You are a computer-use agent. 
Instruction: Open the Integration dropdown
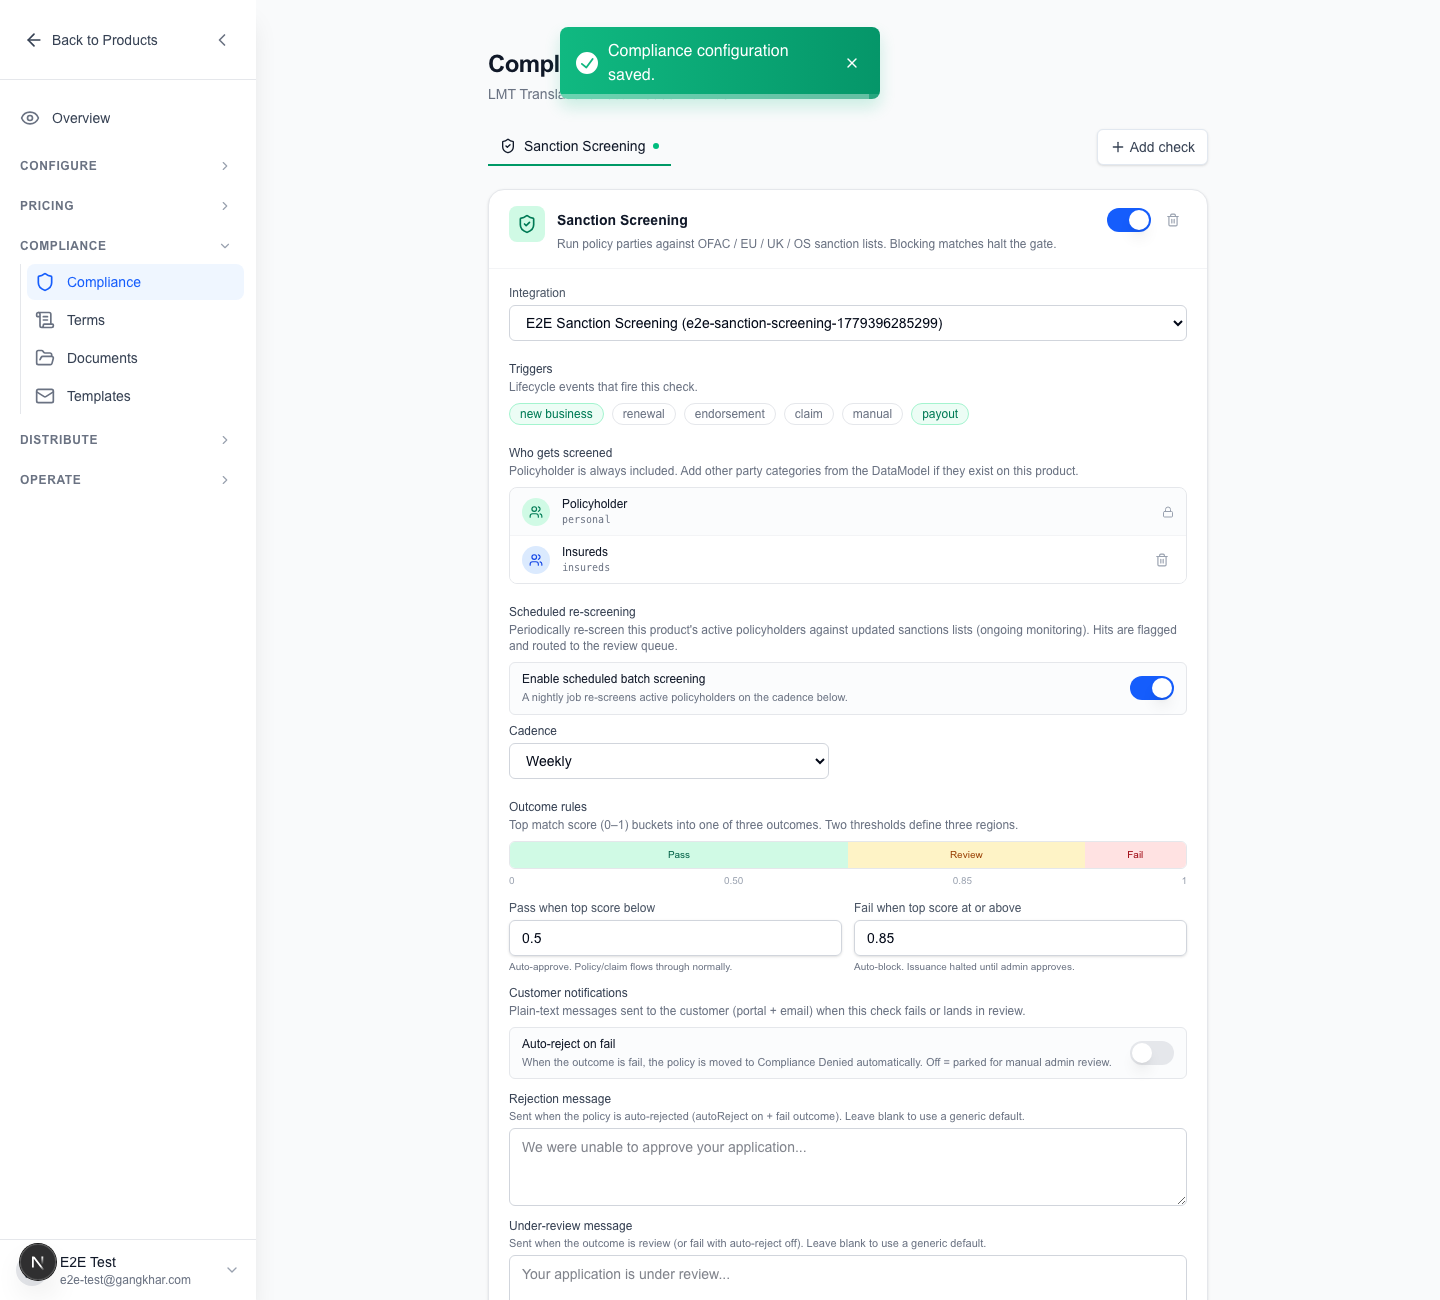848,323
